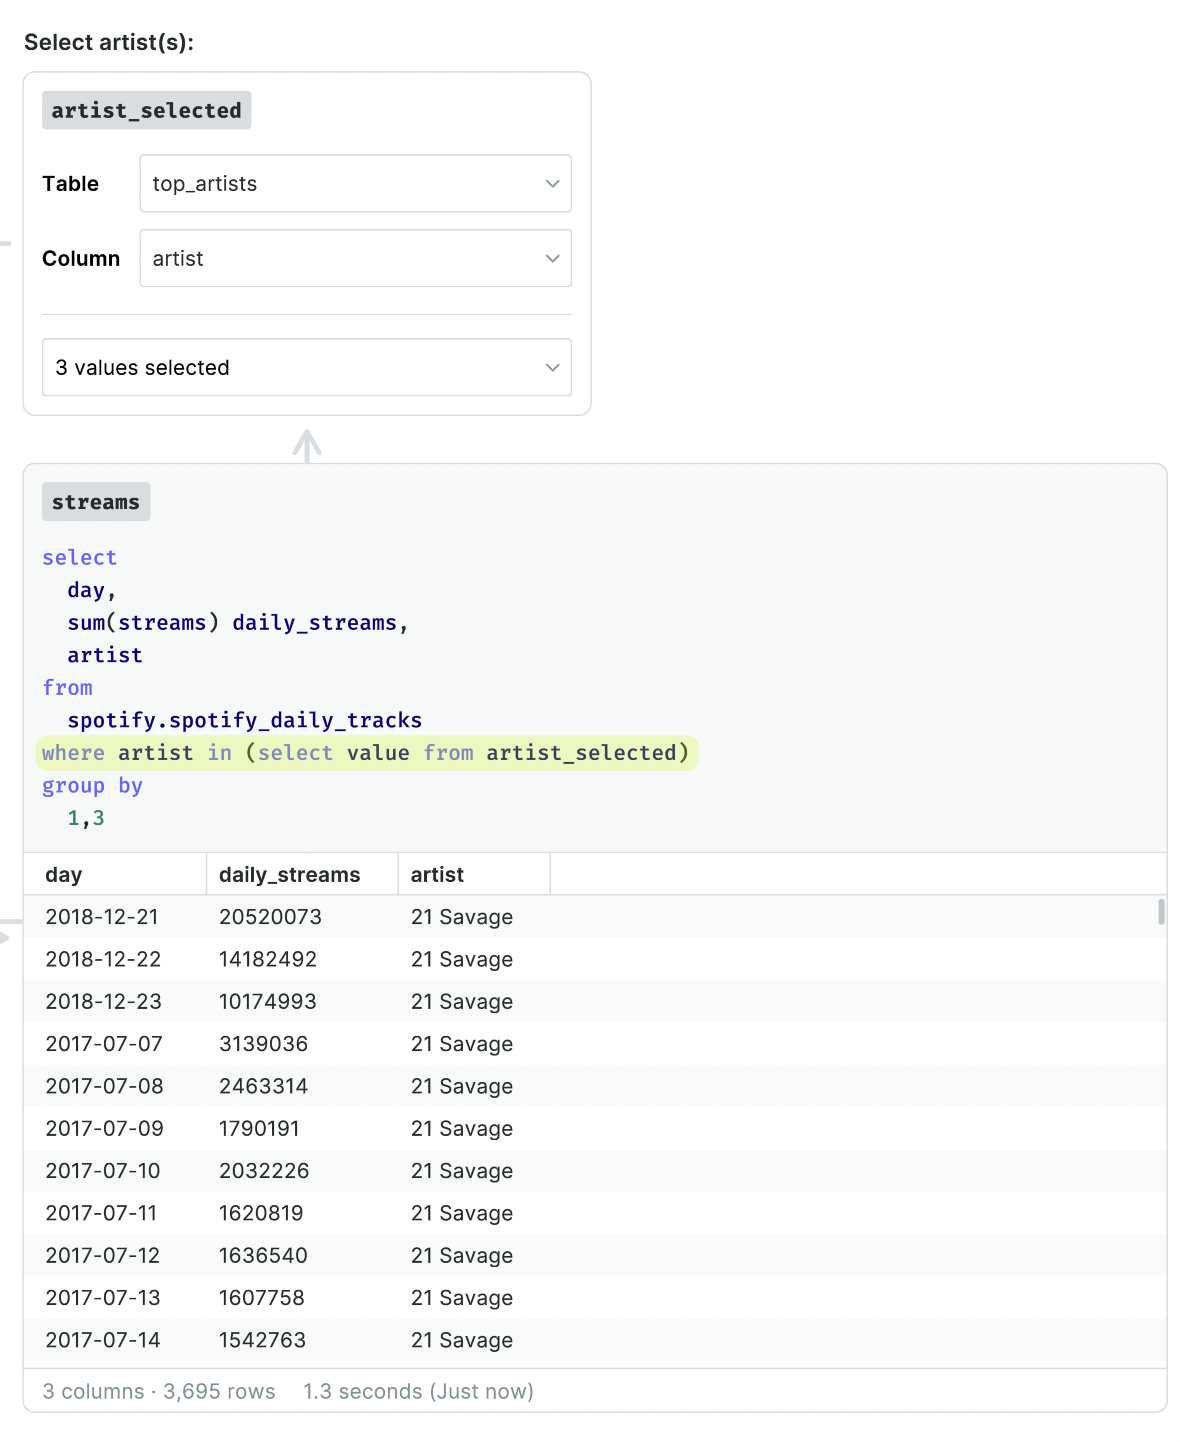This screenshot has height=1442, width=1180.
Task: Click the sum(streams) daily_streams code line
Action: [x=238, y=622]
